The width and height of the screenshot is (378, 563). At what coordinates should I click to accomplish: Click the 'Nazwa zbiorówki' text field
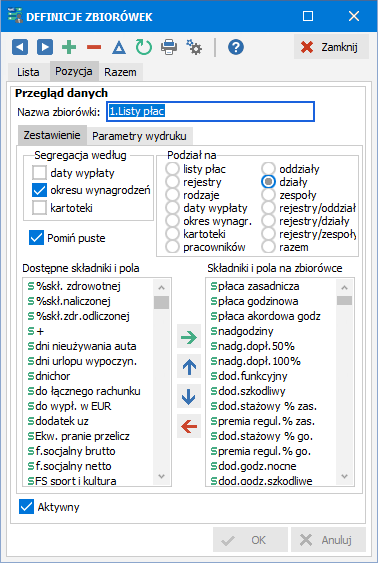tap(210, 112)
